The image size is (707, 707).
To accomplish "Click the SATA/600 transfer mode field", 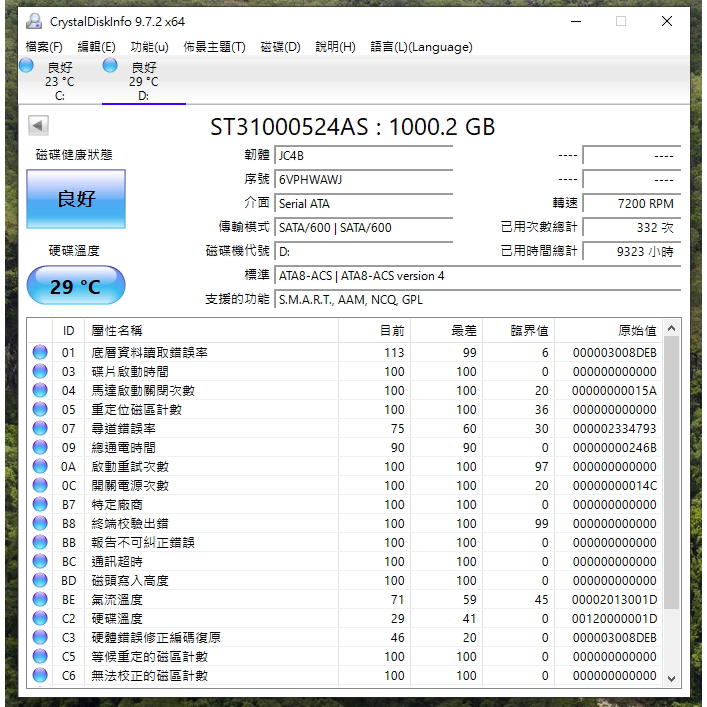I will pos(363,227).
